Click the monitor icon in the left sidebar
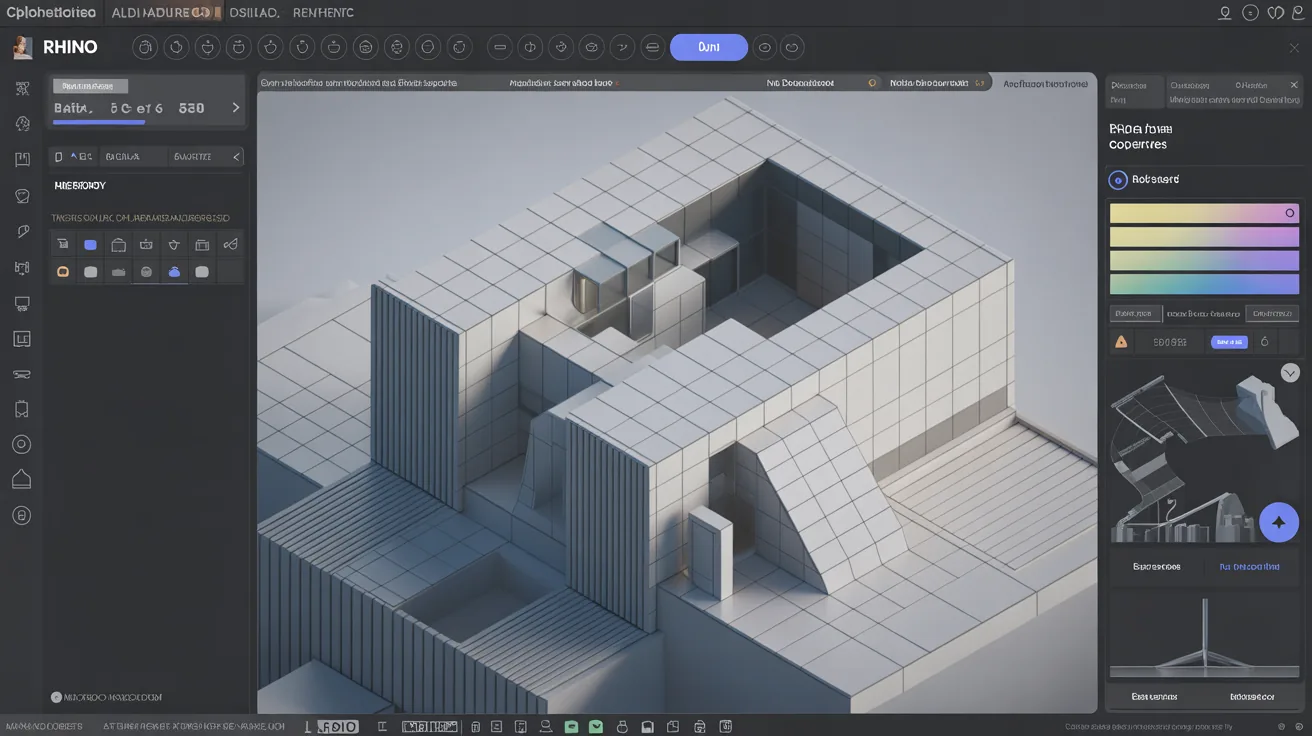The image size is (1312, 736). pyautogui.click(x=22, y=303)
